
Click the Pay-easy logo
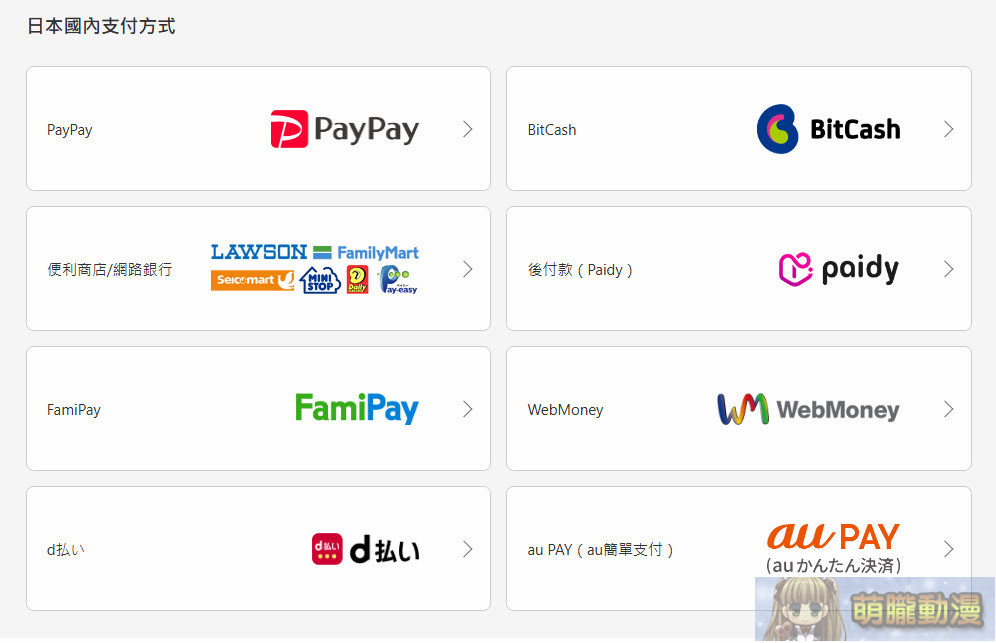398,280
